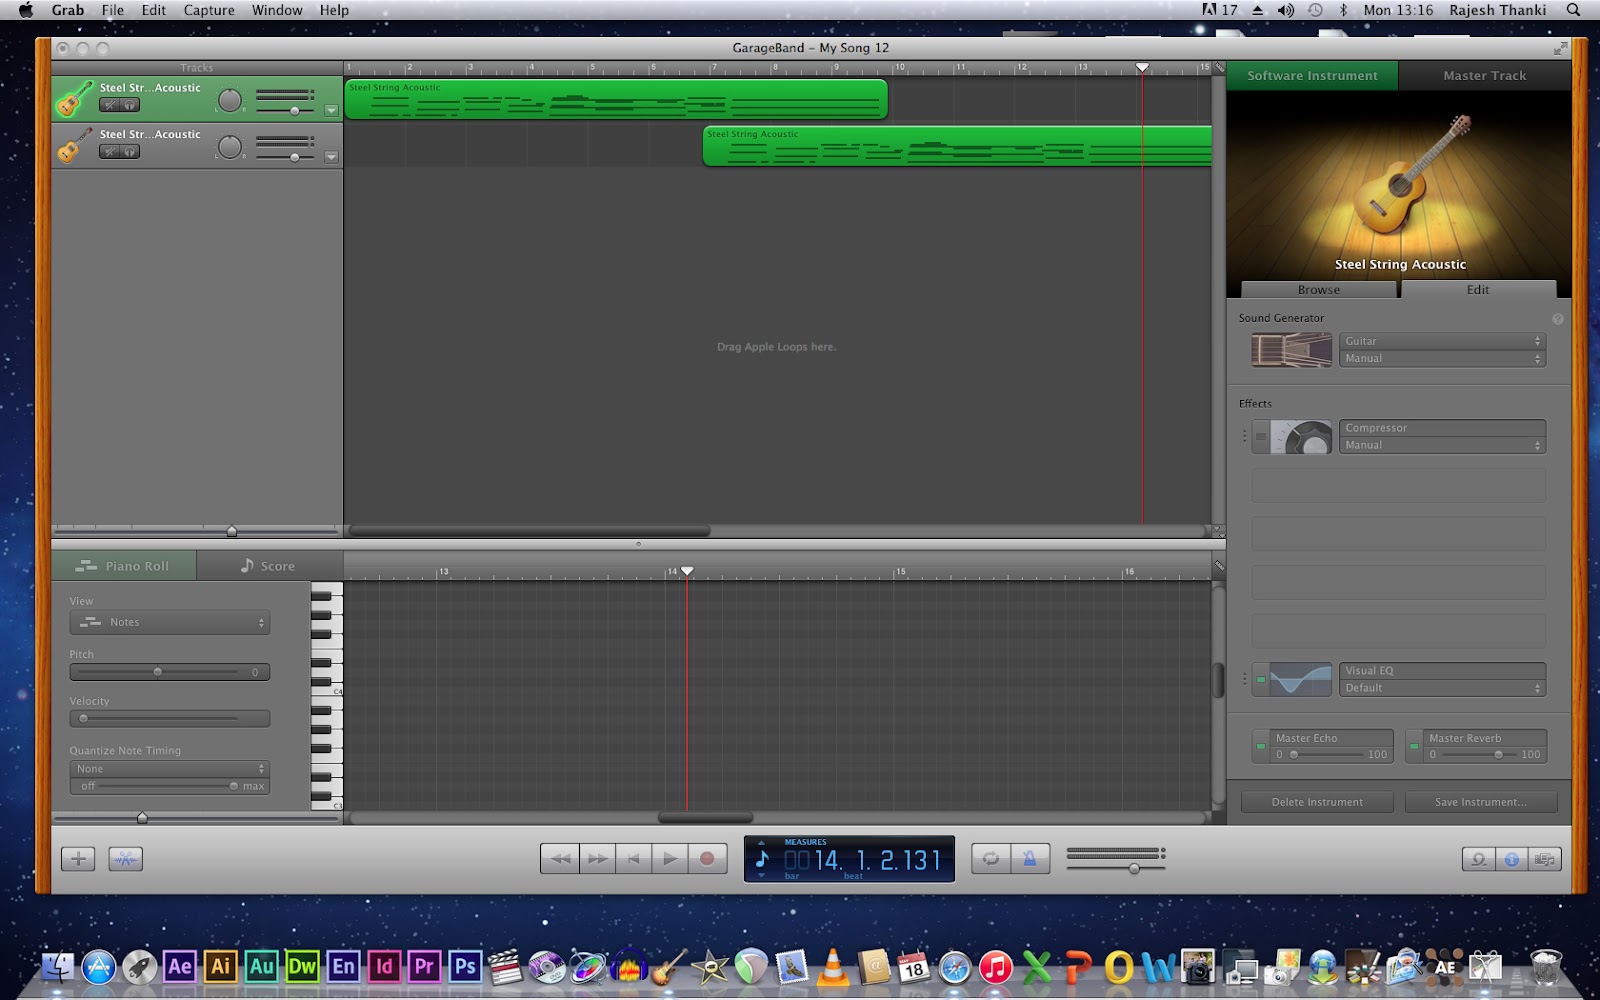Click the second track's acoustic guitar icon
This screenshot has width=1600, height=1000.
[75, 145]
